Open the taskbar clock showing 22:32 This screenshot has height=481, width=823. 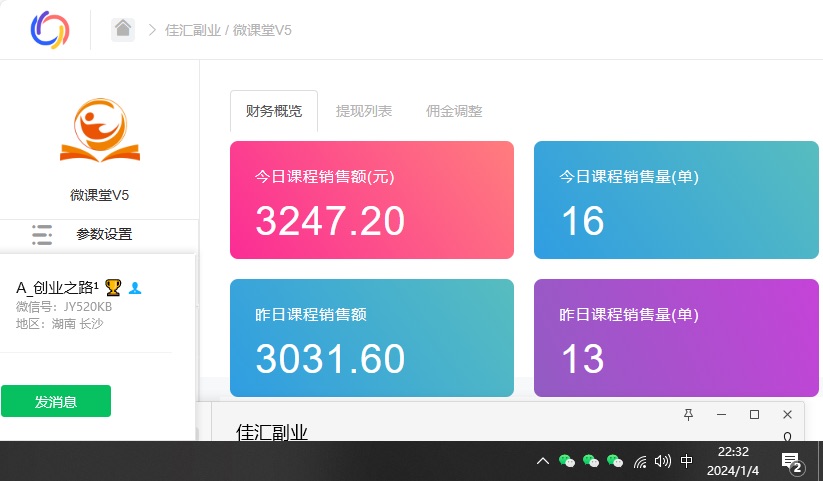click(x=733, y=461)
